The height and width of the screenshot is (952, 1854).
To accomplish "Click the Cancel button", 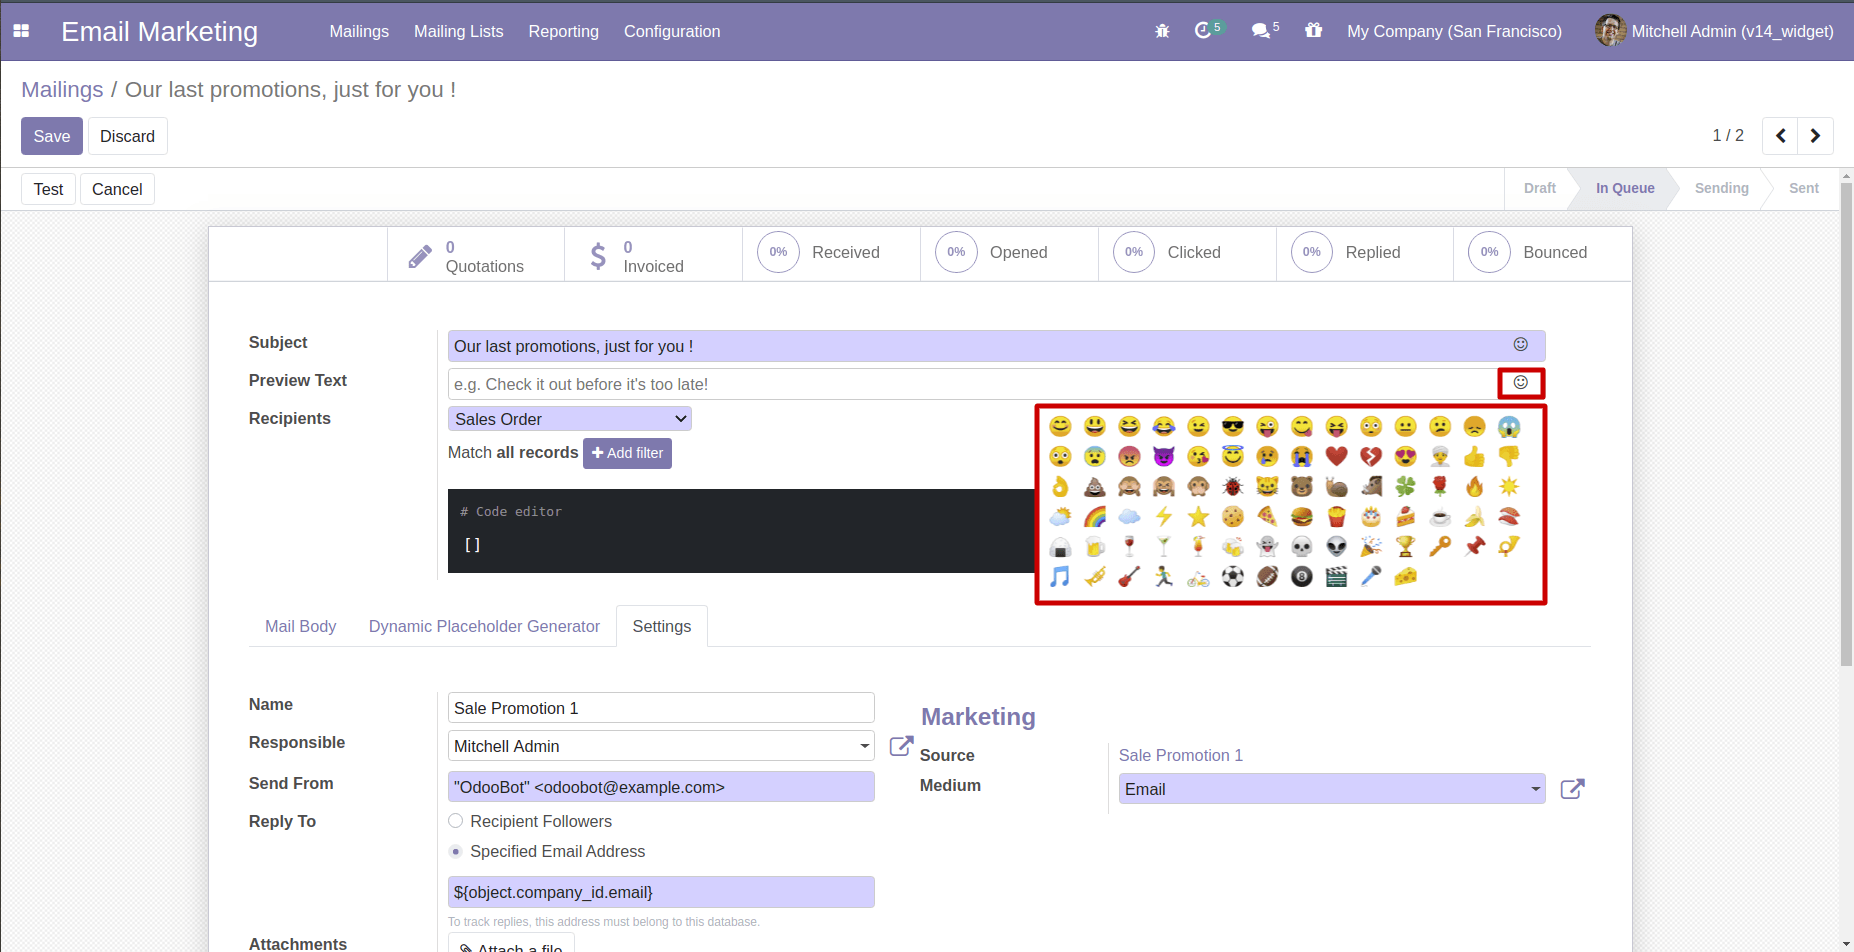I will 117,189.
